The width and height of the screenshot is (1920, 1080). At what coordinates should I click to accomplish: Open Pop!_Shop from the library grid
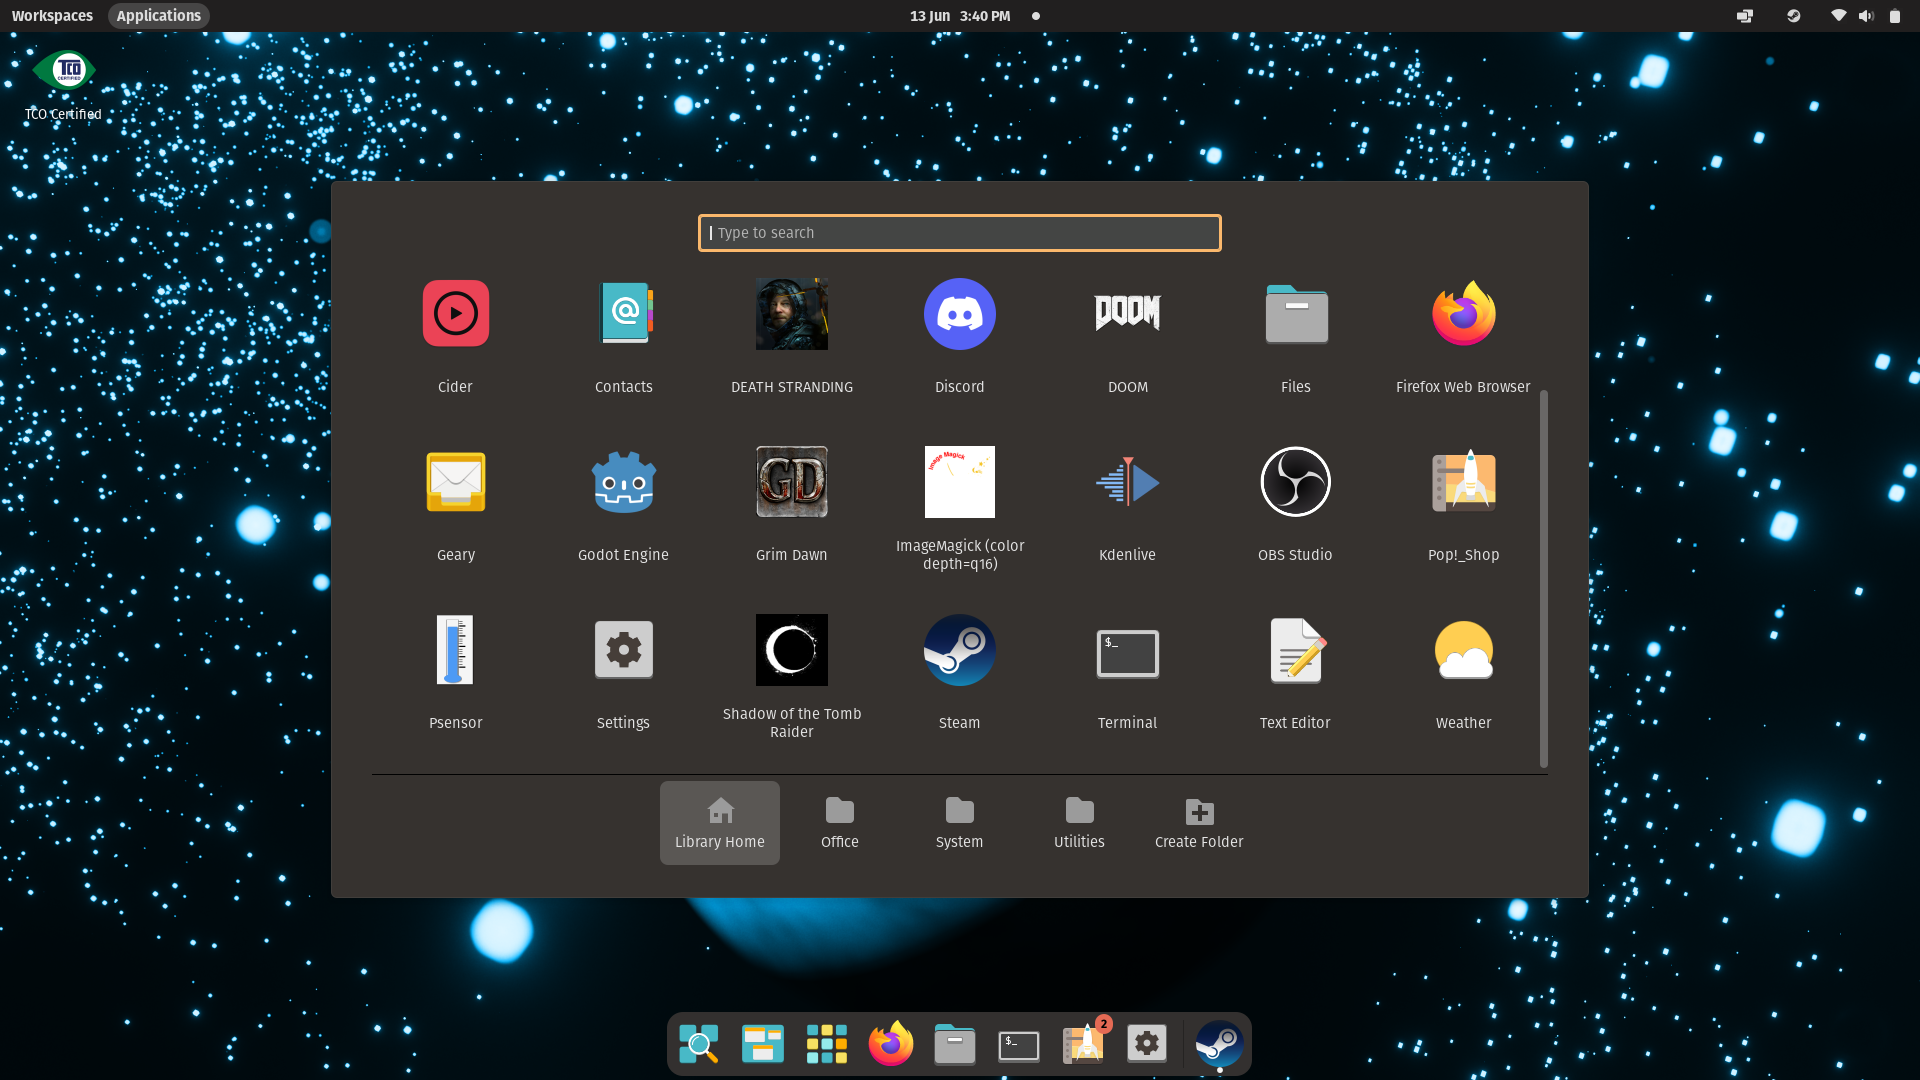point(1464,481)
